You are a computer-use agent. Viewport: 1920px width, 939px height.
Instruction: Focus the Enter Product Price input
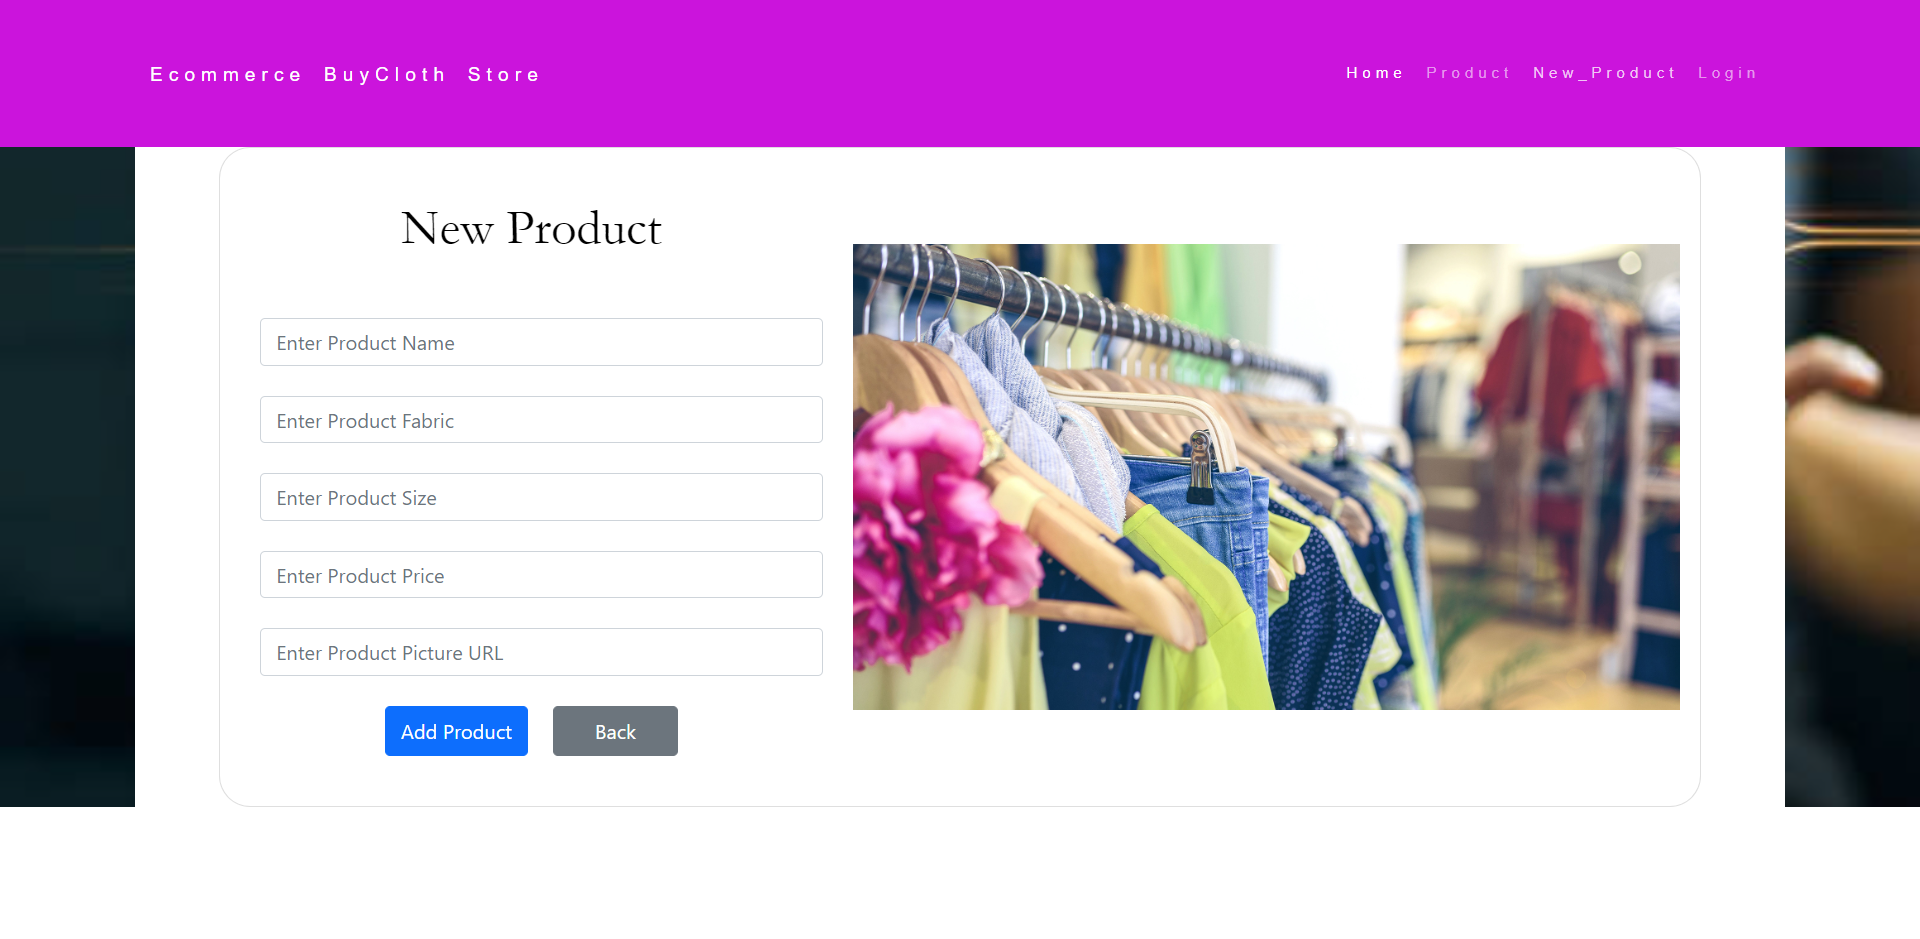tap(541, 575)
